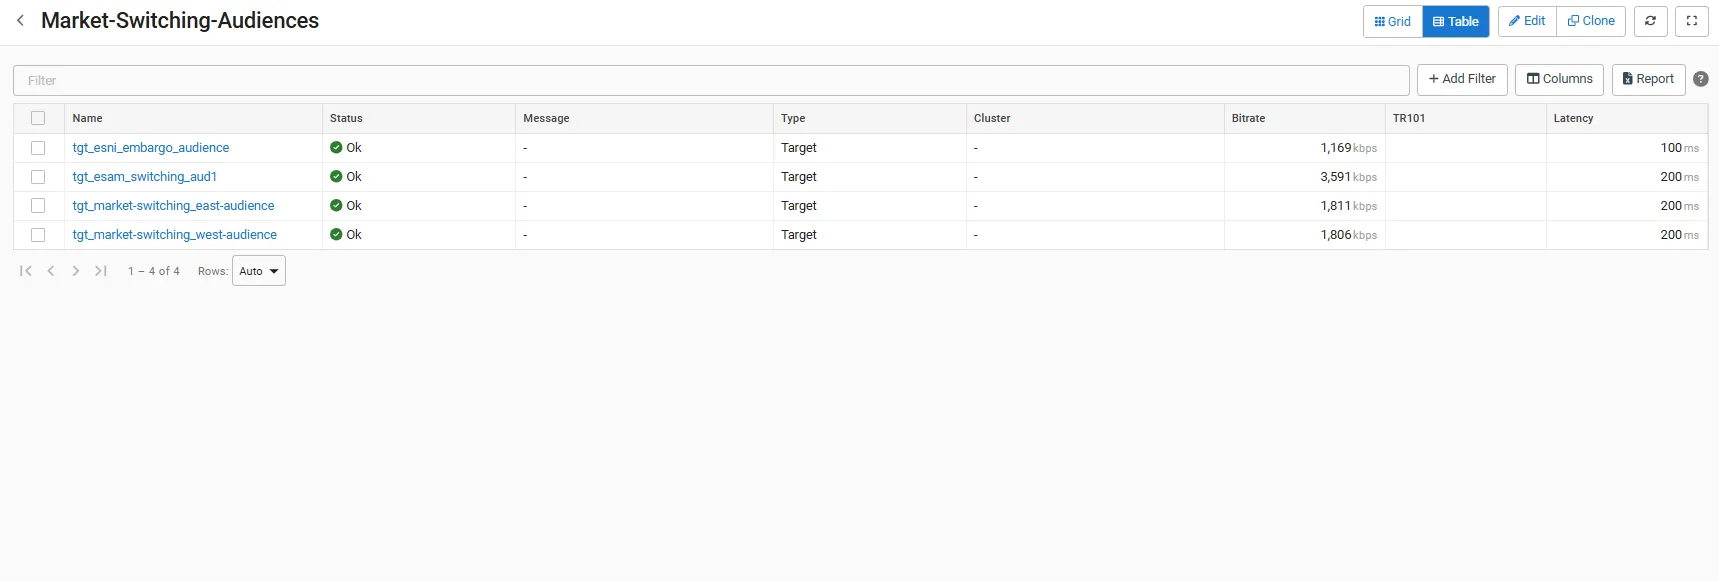This screenshot has width=1719, height=581.
Task: Switch to Grid view
Action: (x=1393, y=21)
